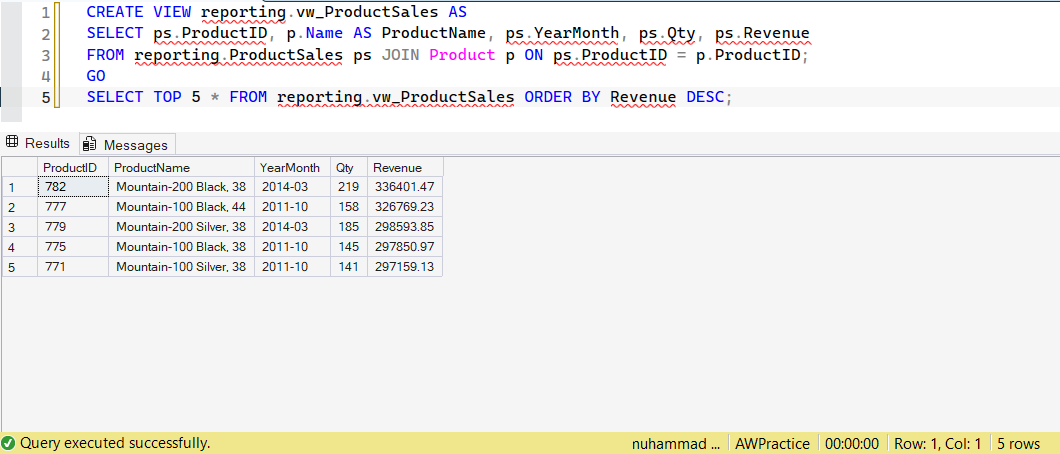Click the ORDER BY keyword in line 5
This screenshot has height=454, width=1060.
point(563,97)
